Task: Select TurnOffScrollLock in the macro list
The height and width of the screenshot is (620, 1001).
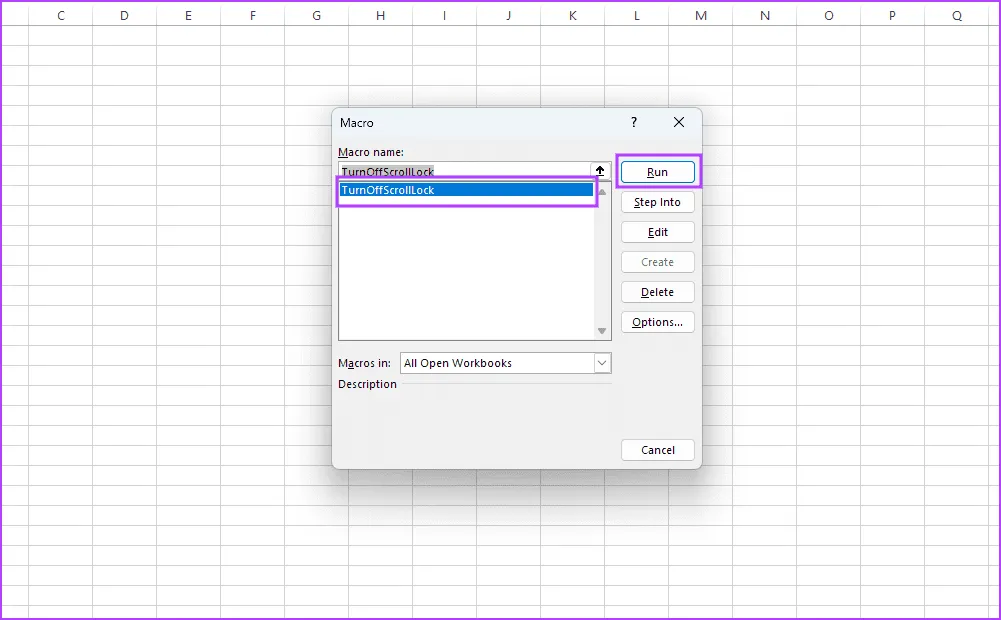Action: (465, 190)
